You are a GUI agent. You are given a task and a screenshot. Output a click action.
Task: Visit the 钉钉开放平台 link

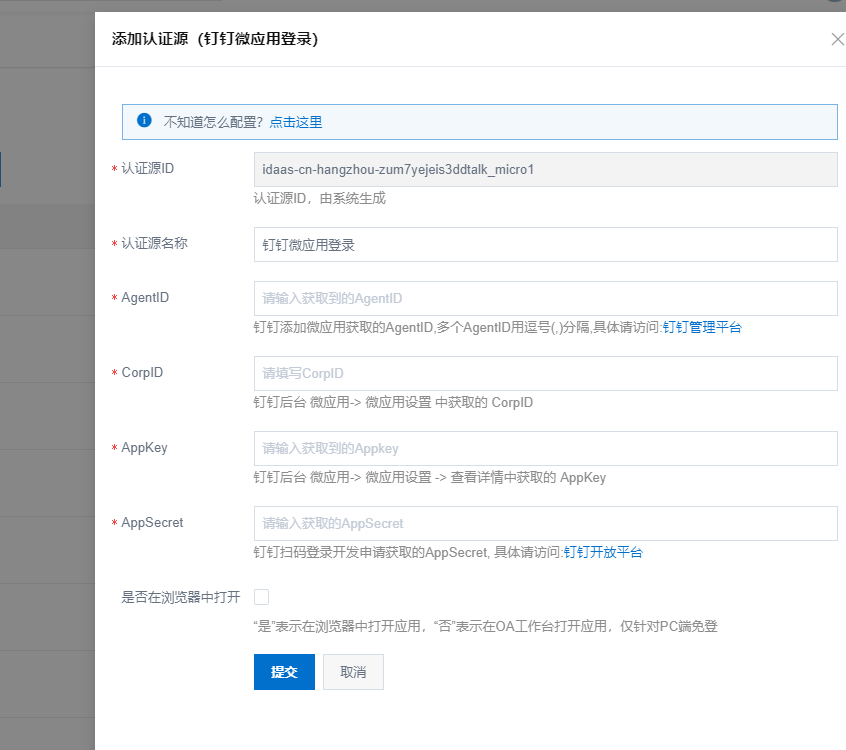tap(603, 552)
